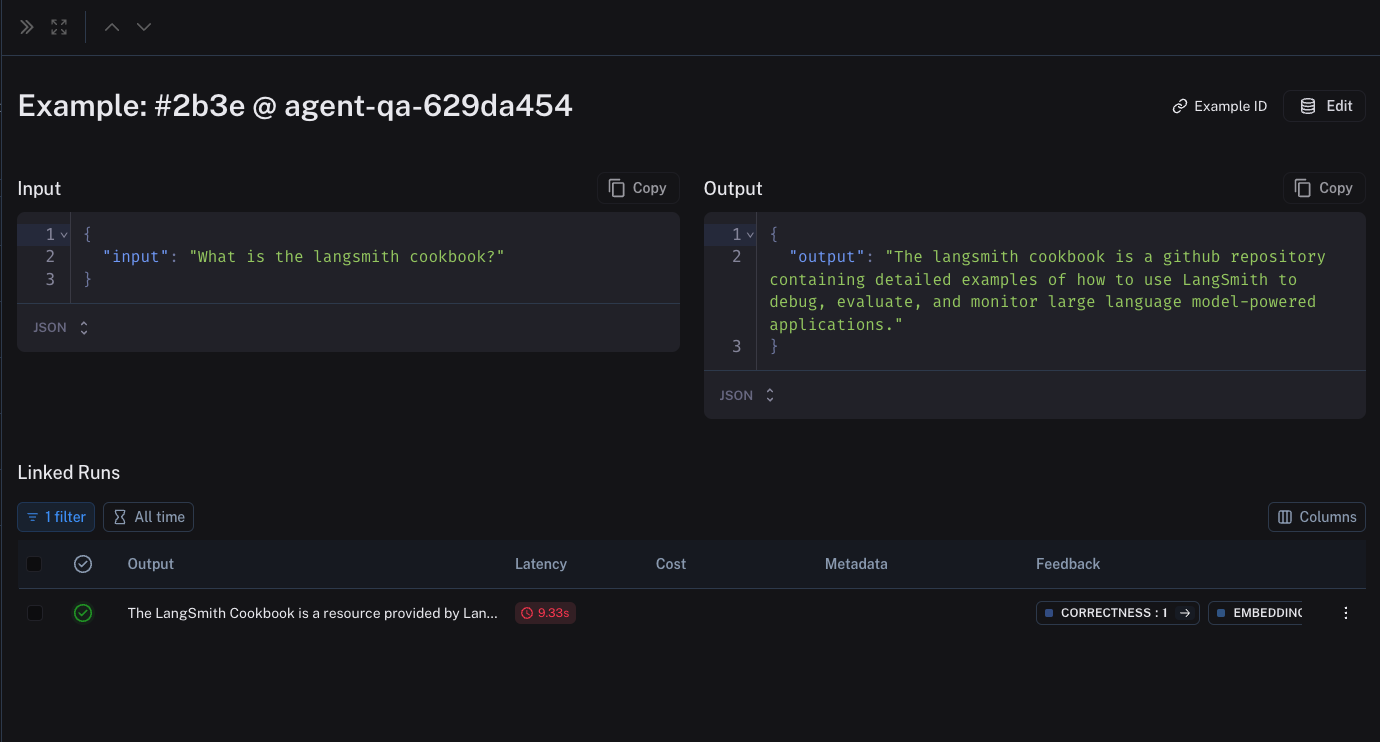Fold the Output code at line 1

point(750,234)
